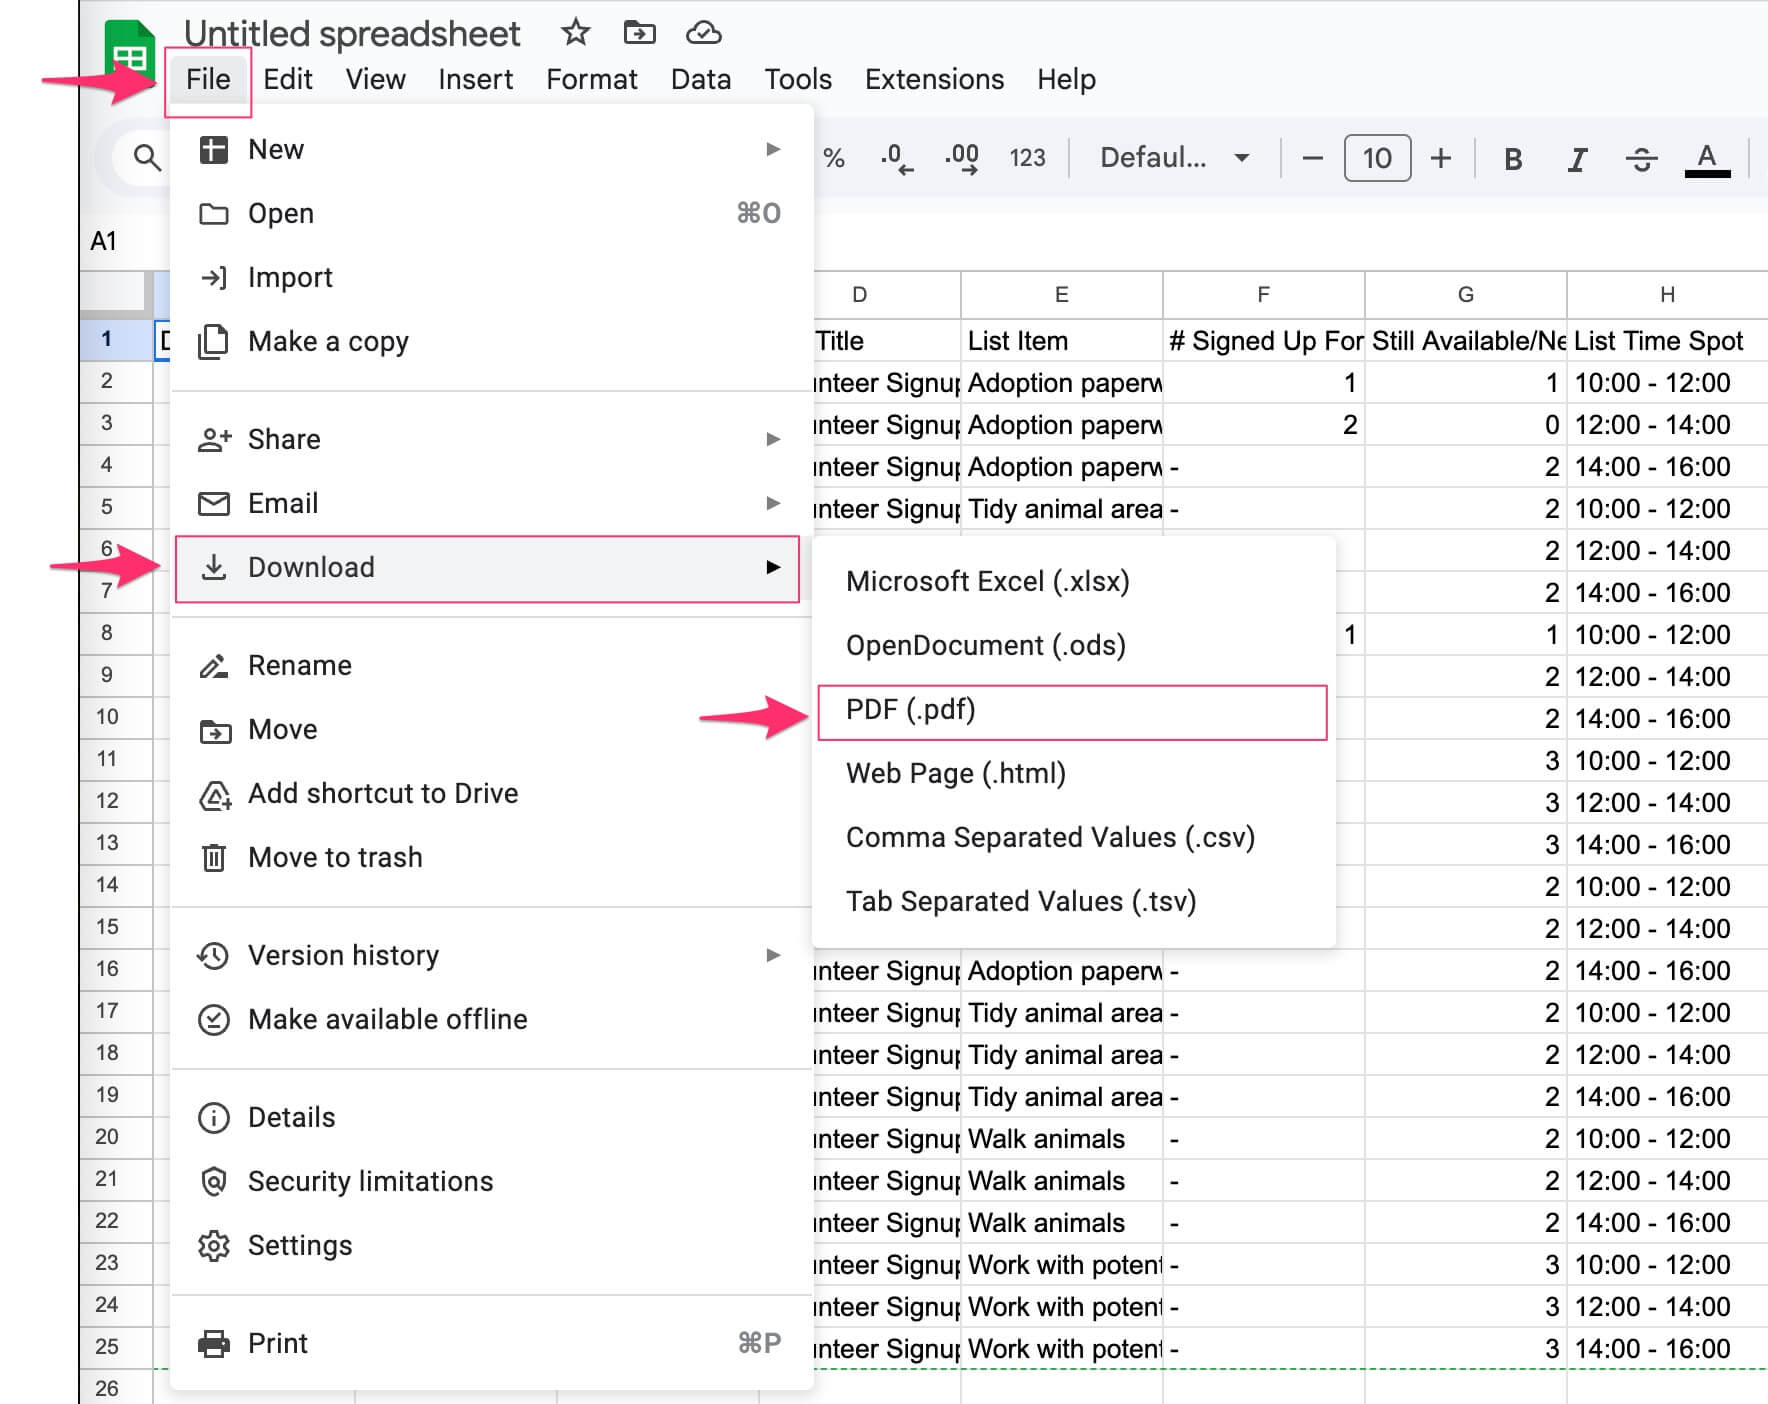The height and width of the screenshot is (1404, 1768).
Task: Choose Open from the File menu
Action: 490,213
